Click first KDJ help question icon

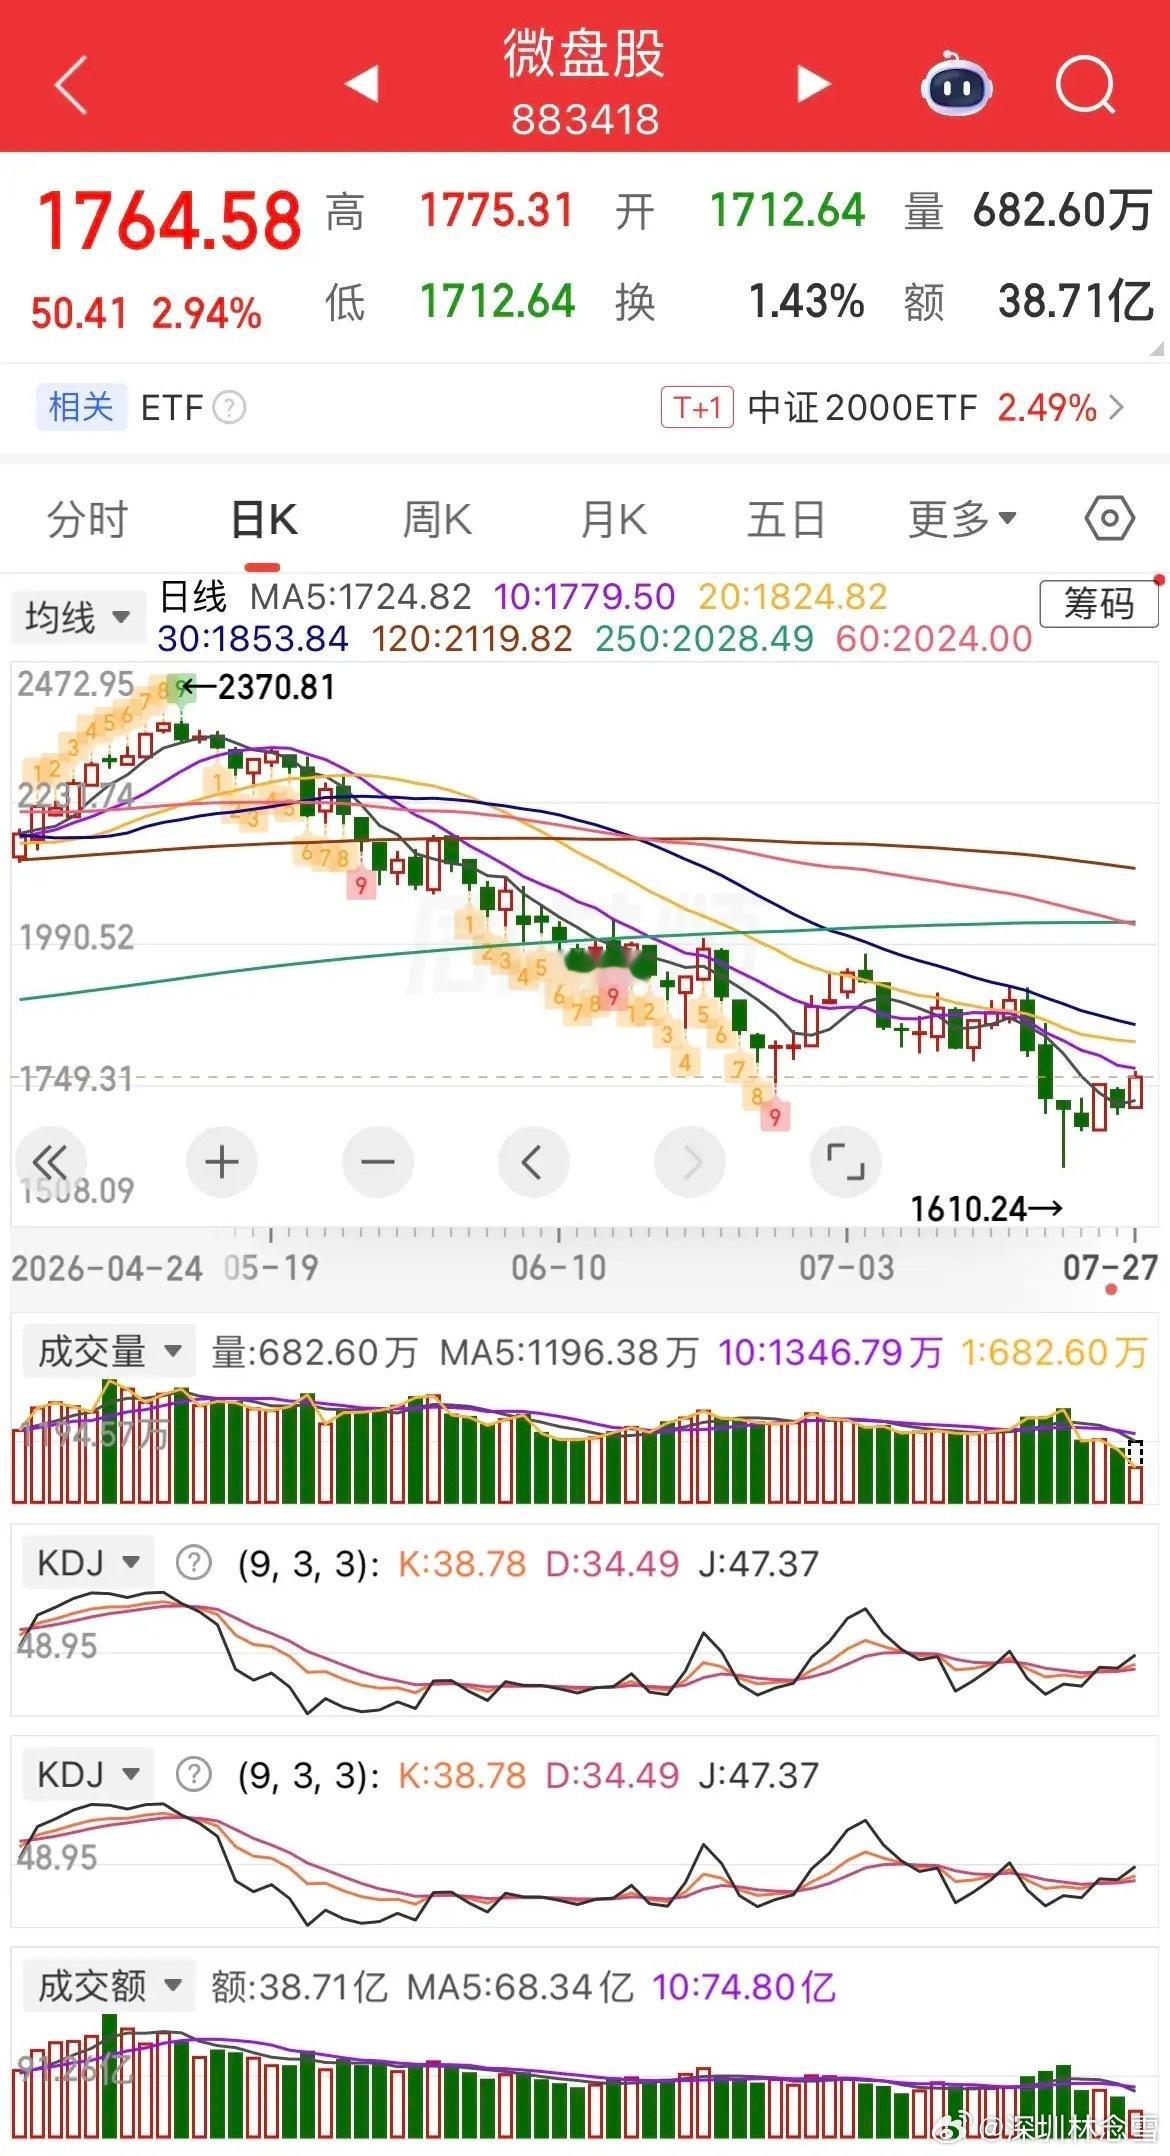(193, 1562)
